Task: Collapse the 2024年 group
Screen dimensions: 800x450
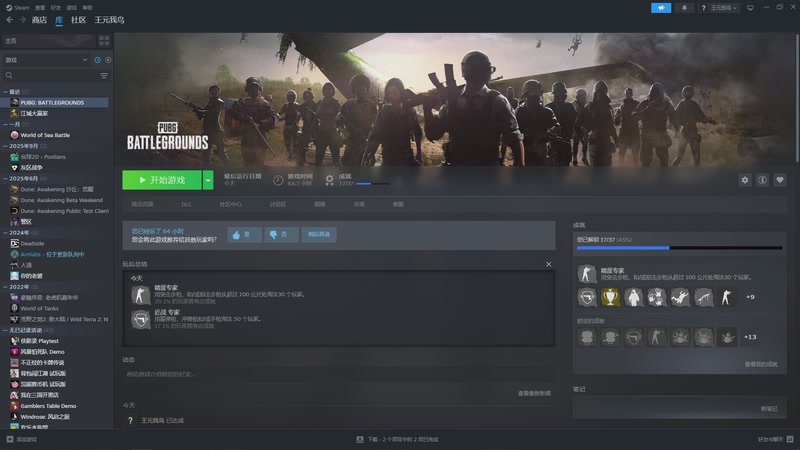Action: pos(5,233)
